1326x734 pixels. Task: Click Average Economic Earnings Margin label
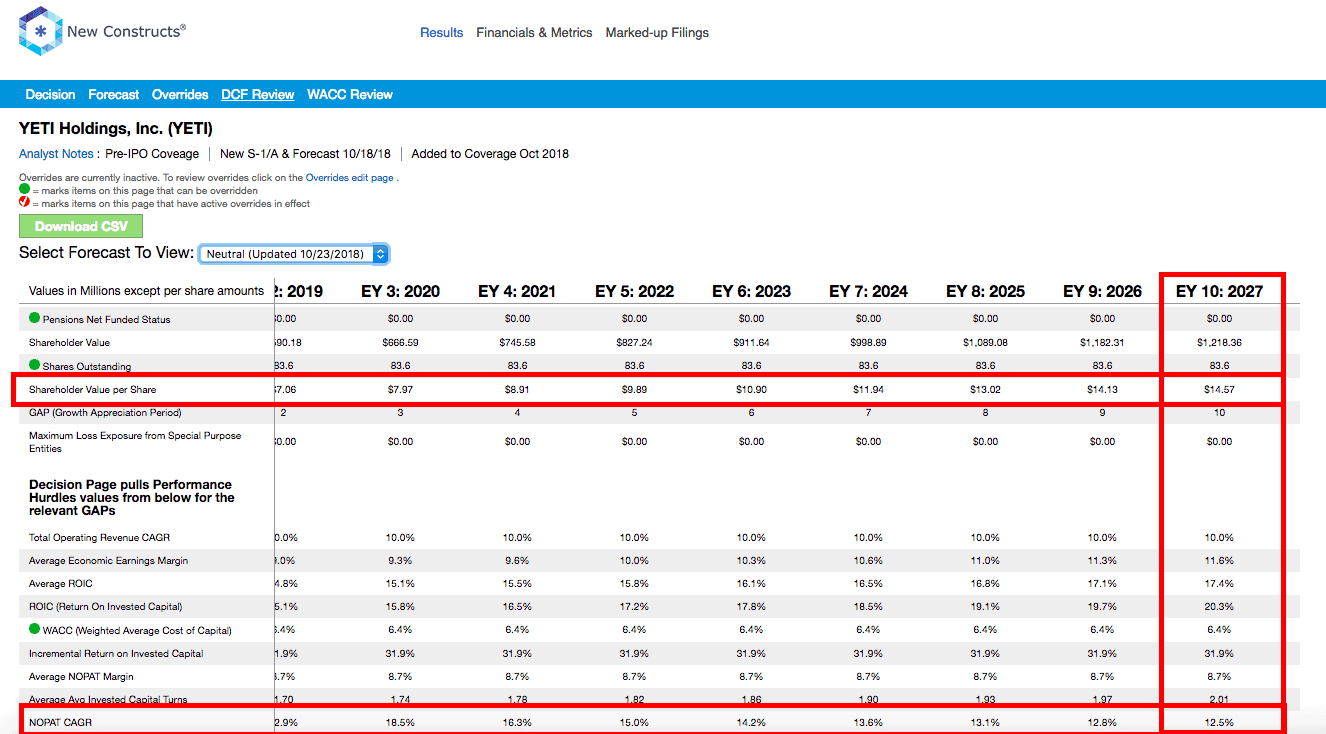108,561
